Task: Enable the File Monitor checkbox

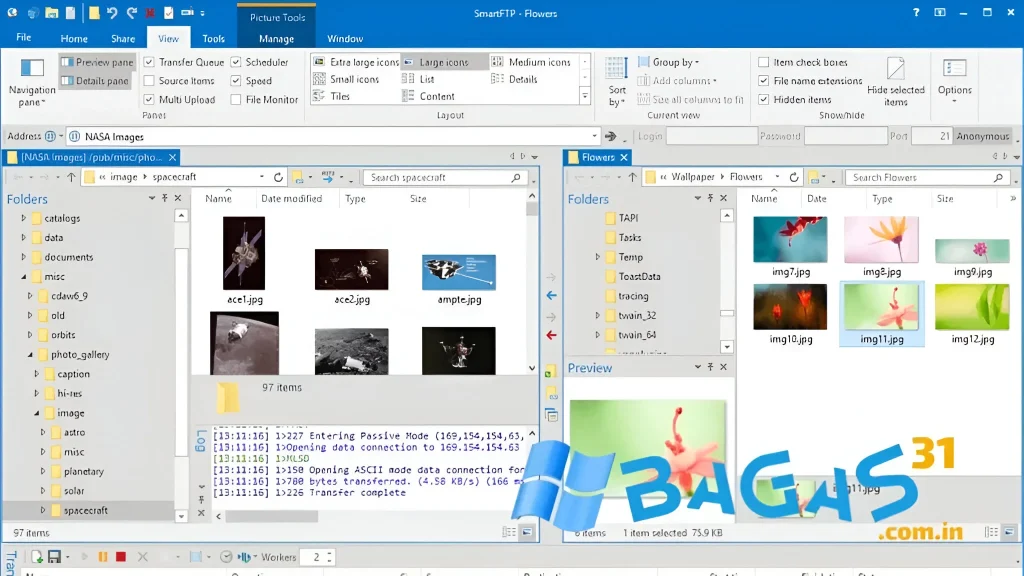Action: click(236, 99)
